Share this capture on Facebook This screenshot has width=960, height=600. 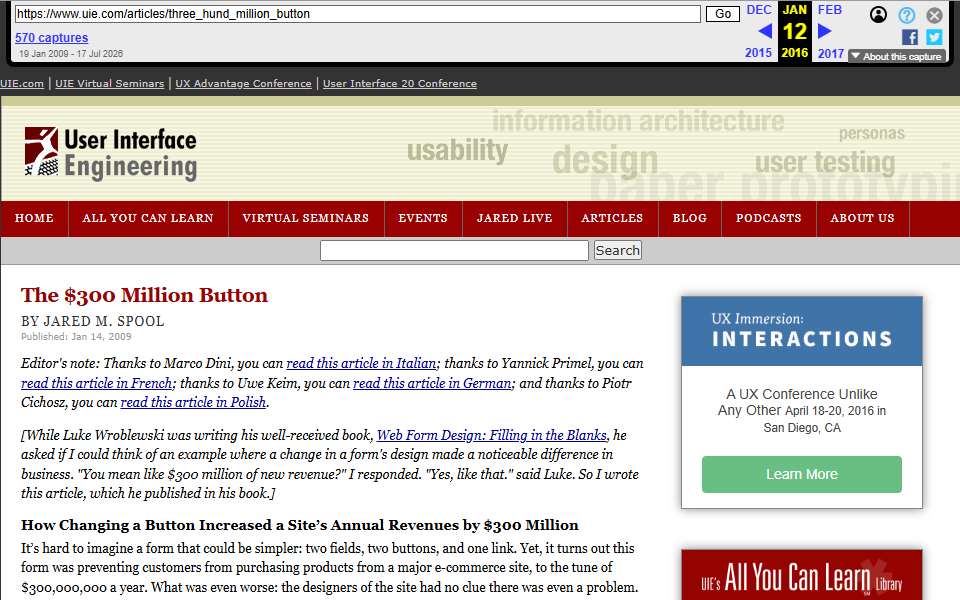(910, 37)
